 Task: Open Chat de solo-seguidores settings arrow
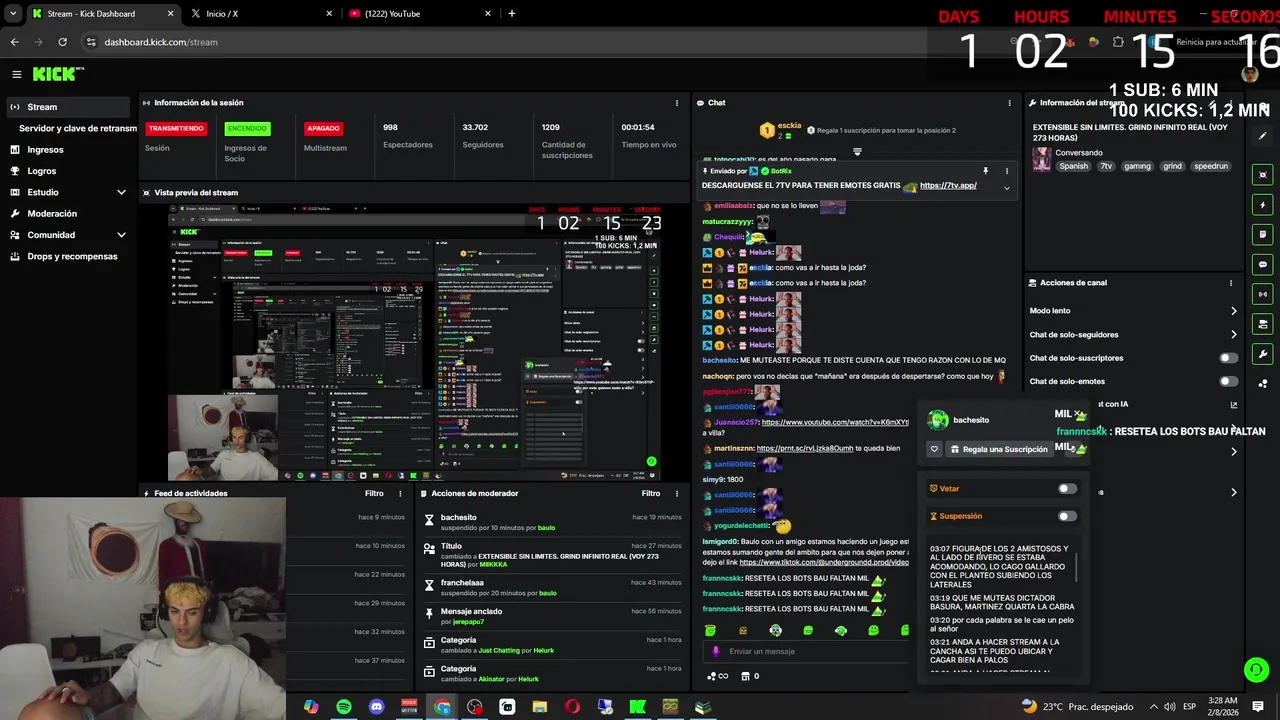pos(1233,335)
